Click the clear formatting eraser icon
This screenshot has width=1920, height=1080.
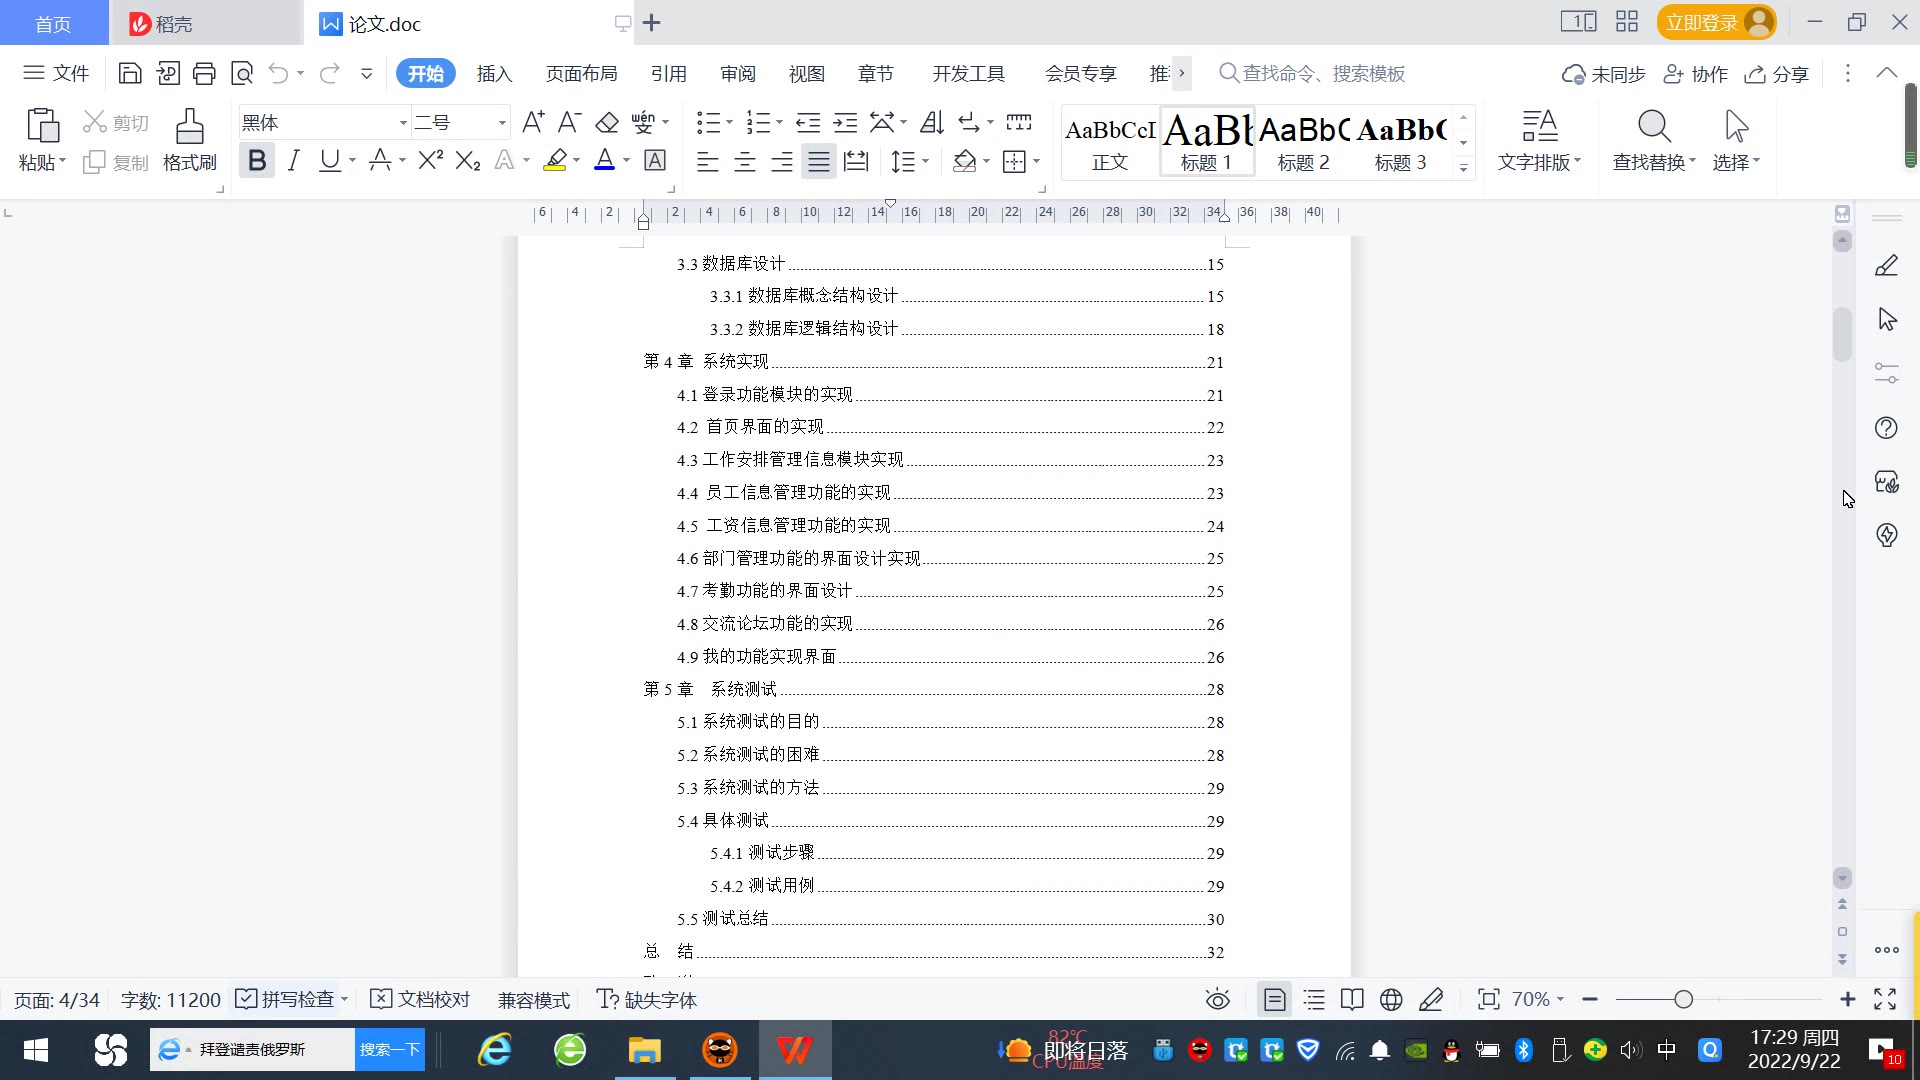pyautogui.click(x=606, y=123)
